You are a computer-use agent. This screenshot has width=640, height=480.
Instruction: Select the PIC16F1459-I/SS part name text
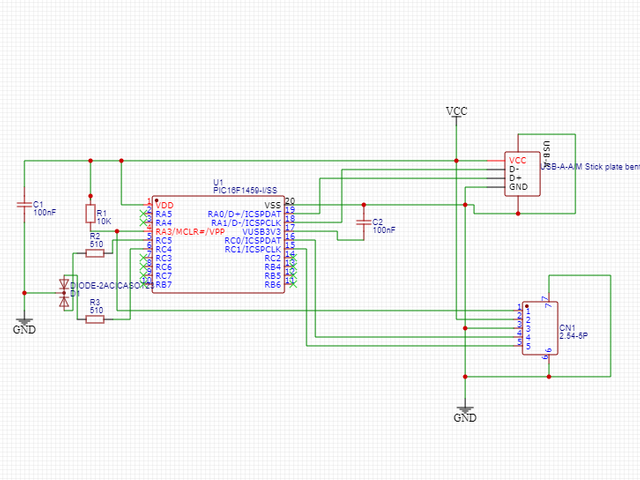[x=244, y=190]
